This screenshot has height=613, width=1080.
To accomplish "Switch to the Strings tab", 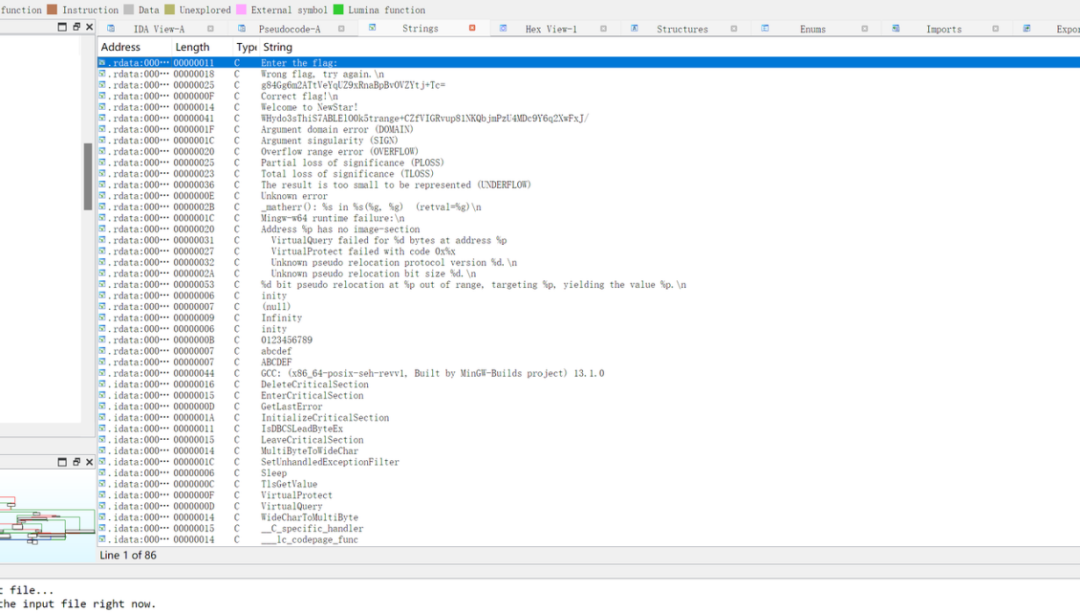I will point(421,28).
